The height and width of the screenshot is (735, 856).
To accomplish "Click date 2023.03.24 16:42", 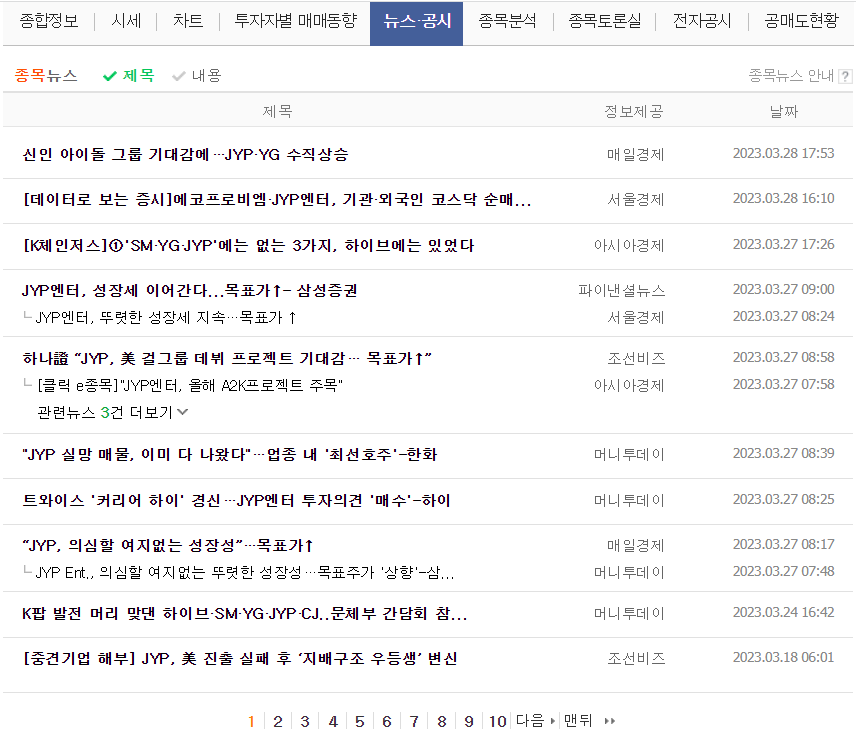I will (783, 612).
